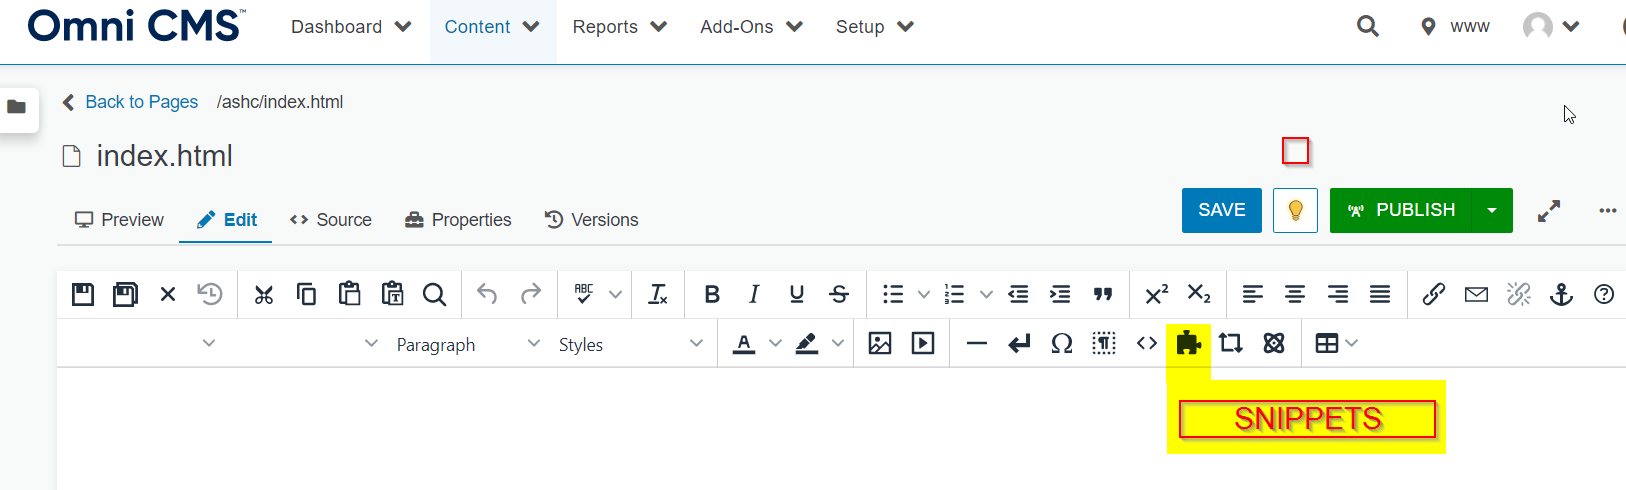Viewport: 1626px width, 490px height.
Task: Toggle underline formatting
Action: pyautogui.click(x=796, y=294)
